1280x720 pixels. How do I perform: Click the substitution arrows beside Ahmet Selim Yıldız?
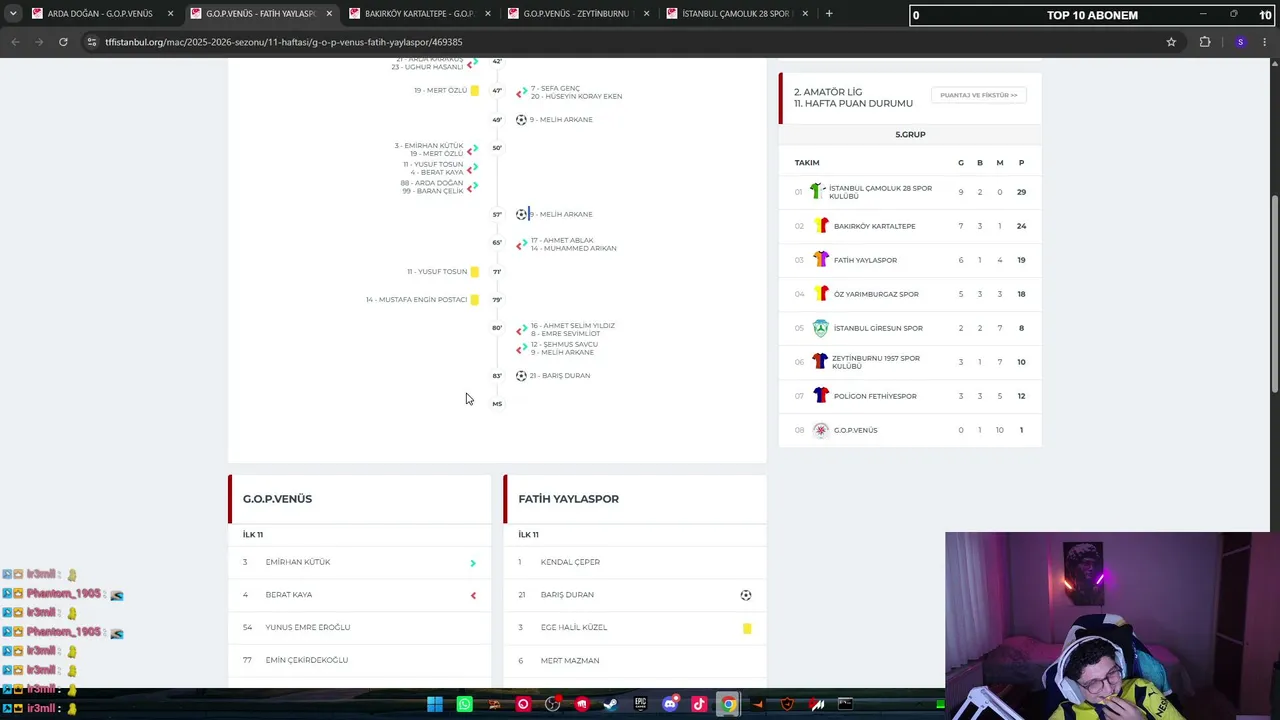(521, 330)
